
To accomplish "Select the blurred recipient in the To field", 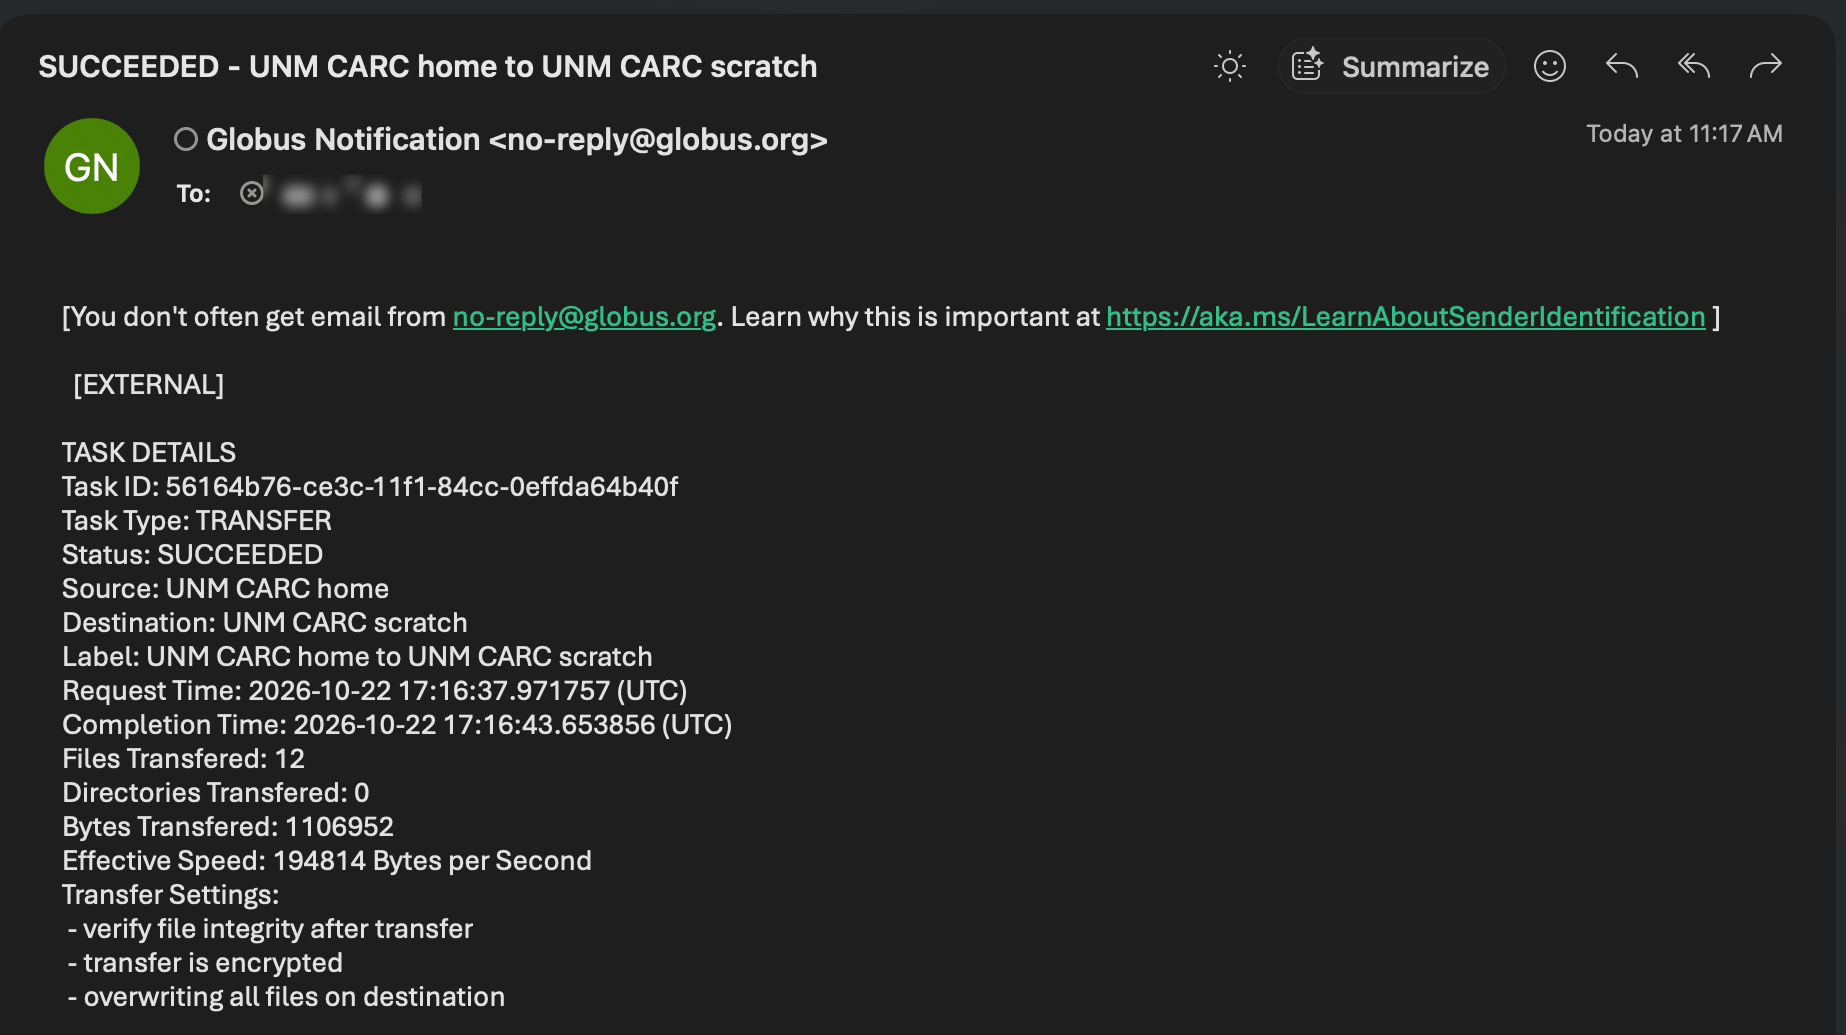I will [x=346, y=193].
